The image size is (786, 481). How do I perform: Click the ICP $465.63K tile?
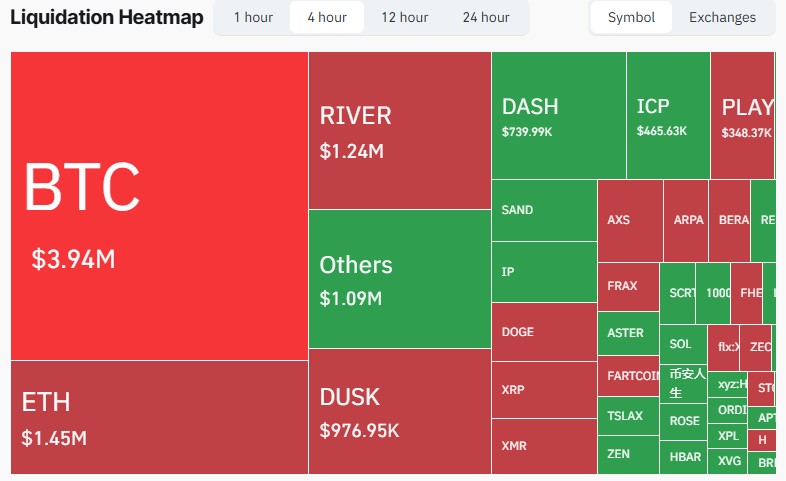668,115
